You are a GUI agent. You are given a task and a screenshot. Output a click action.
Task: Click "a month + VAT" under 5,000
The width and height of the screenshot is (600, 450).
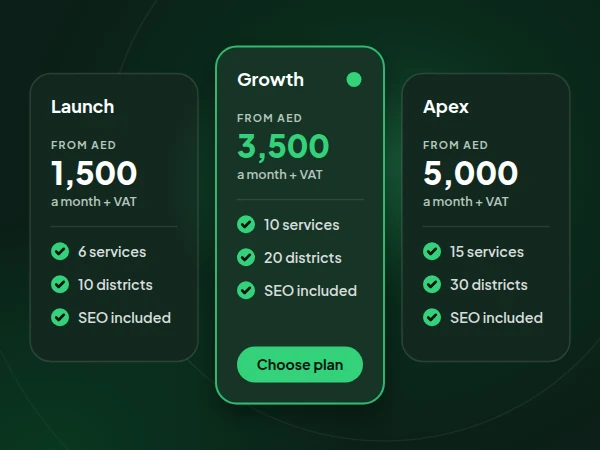pos(466,201)
